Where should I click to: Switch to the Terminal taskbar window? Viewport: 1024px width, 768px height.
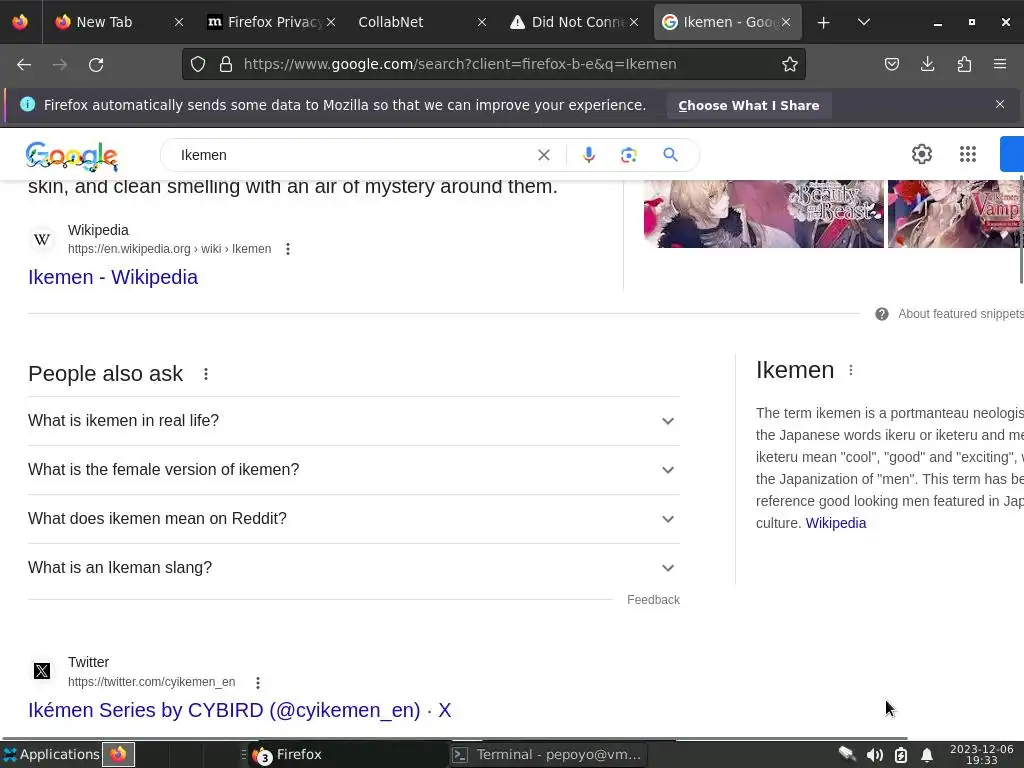tap(549, 754)
